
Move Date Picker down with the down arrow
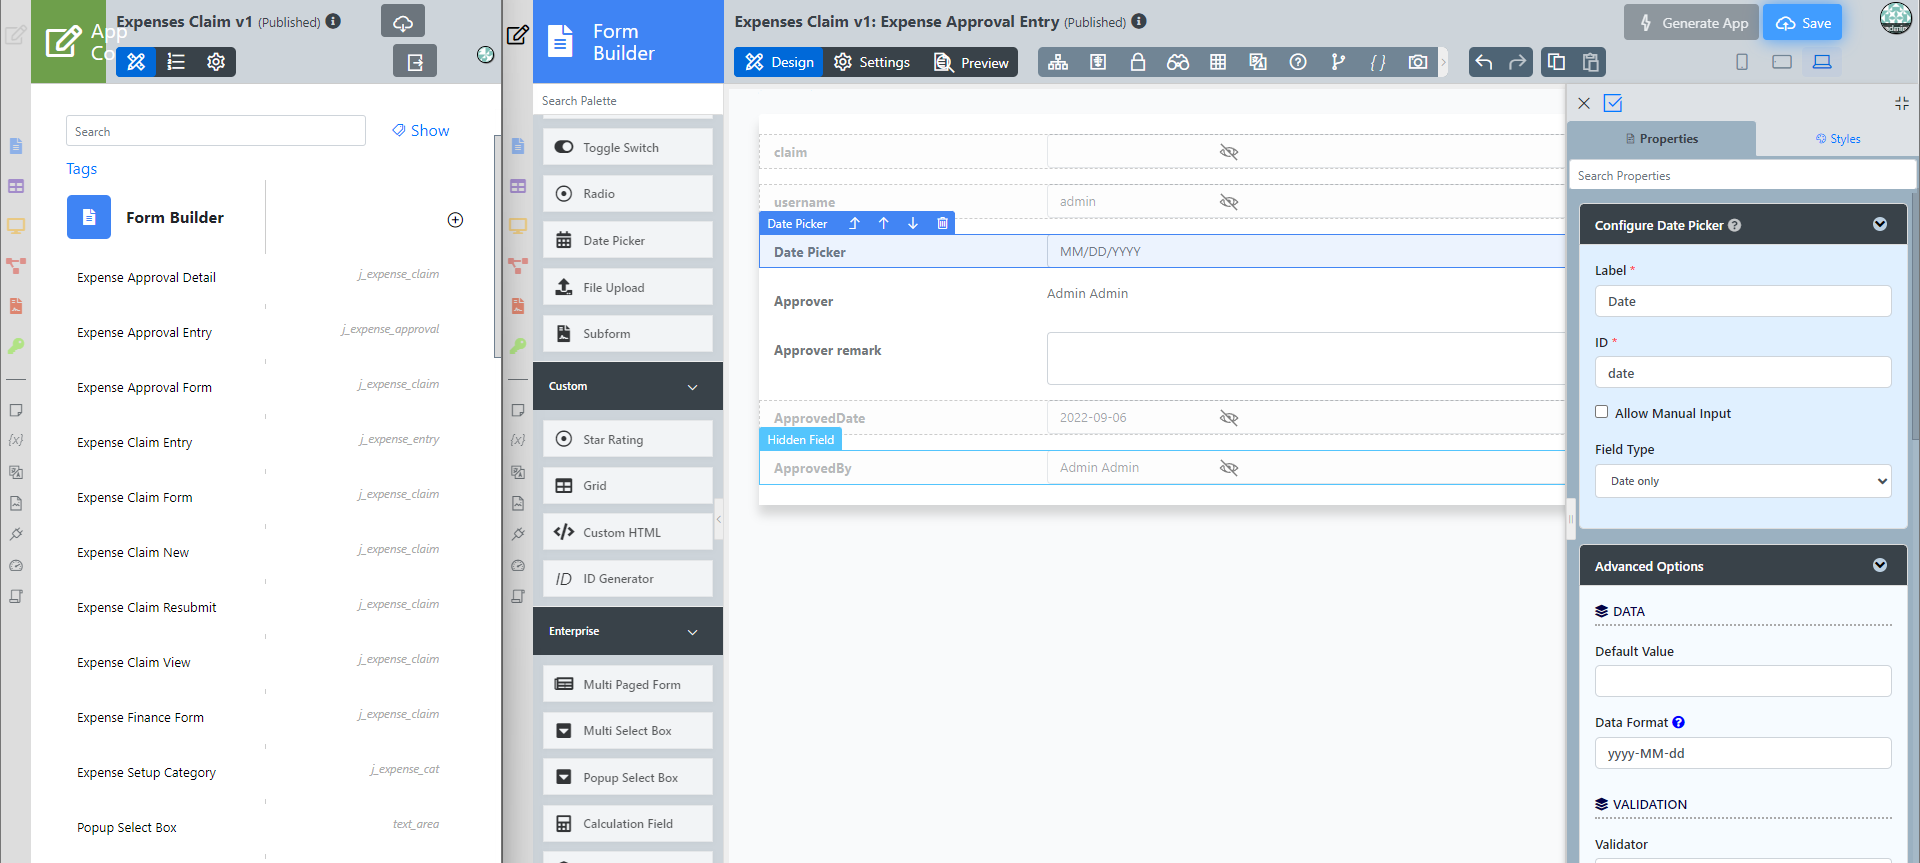coord(913,223)
